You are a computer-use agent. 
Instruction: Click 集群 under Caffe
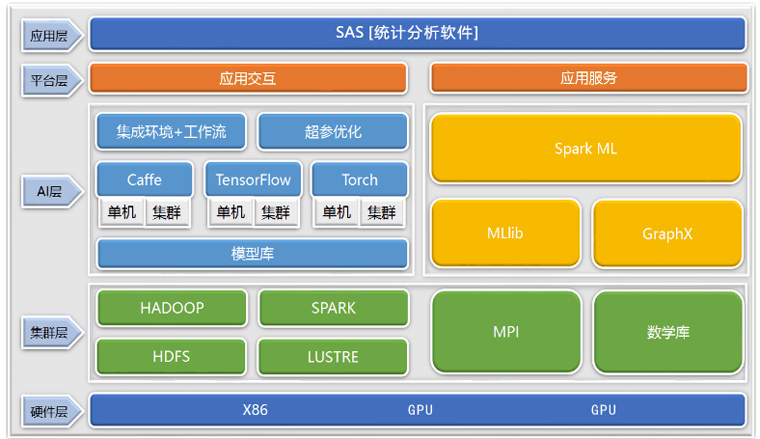tap(167, 212)
